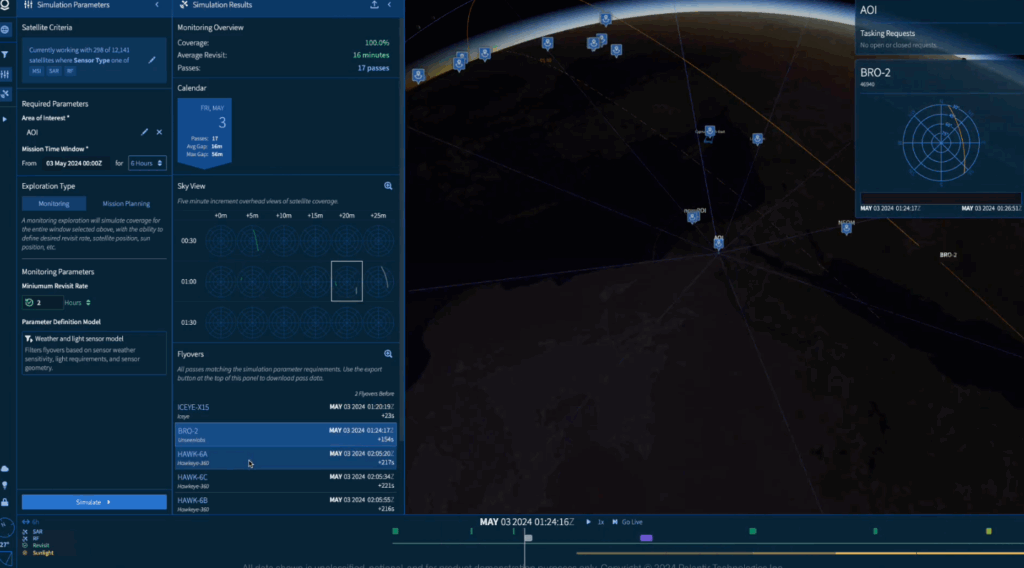Click the Tasking Requests heading in AOI panel
1024x568 pixels.
click(x=887, y=33)
